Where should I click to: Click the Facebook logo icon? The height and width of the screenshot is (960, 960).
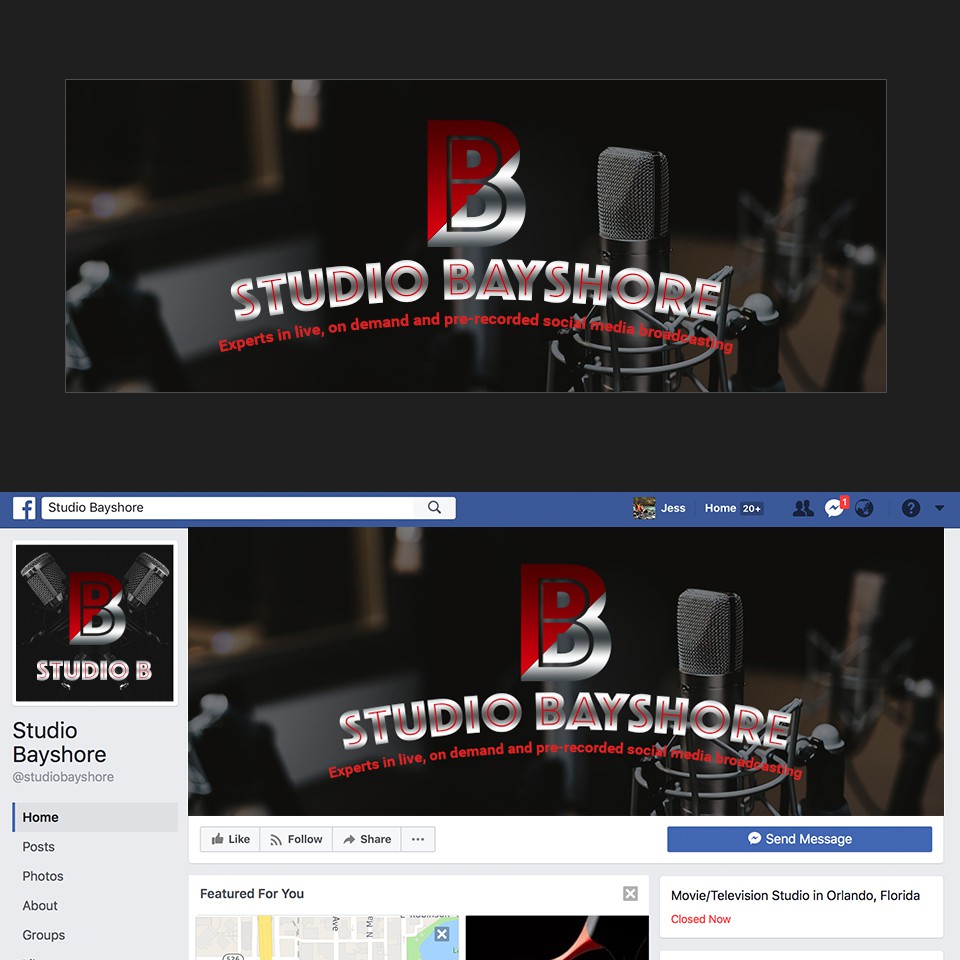point(24,508)
